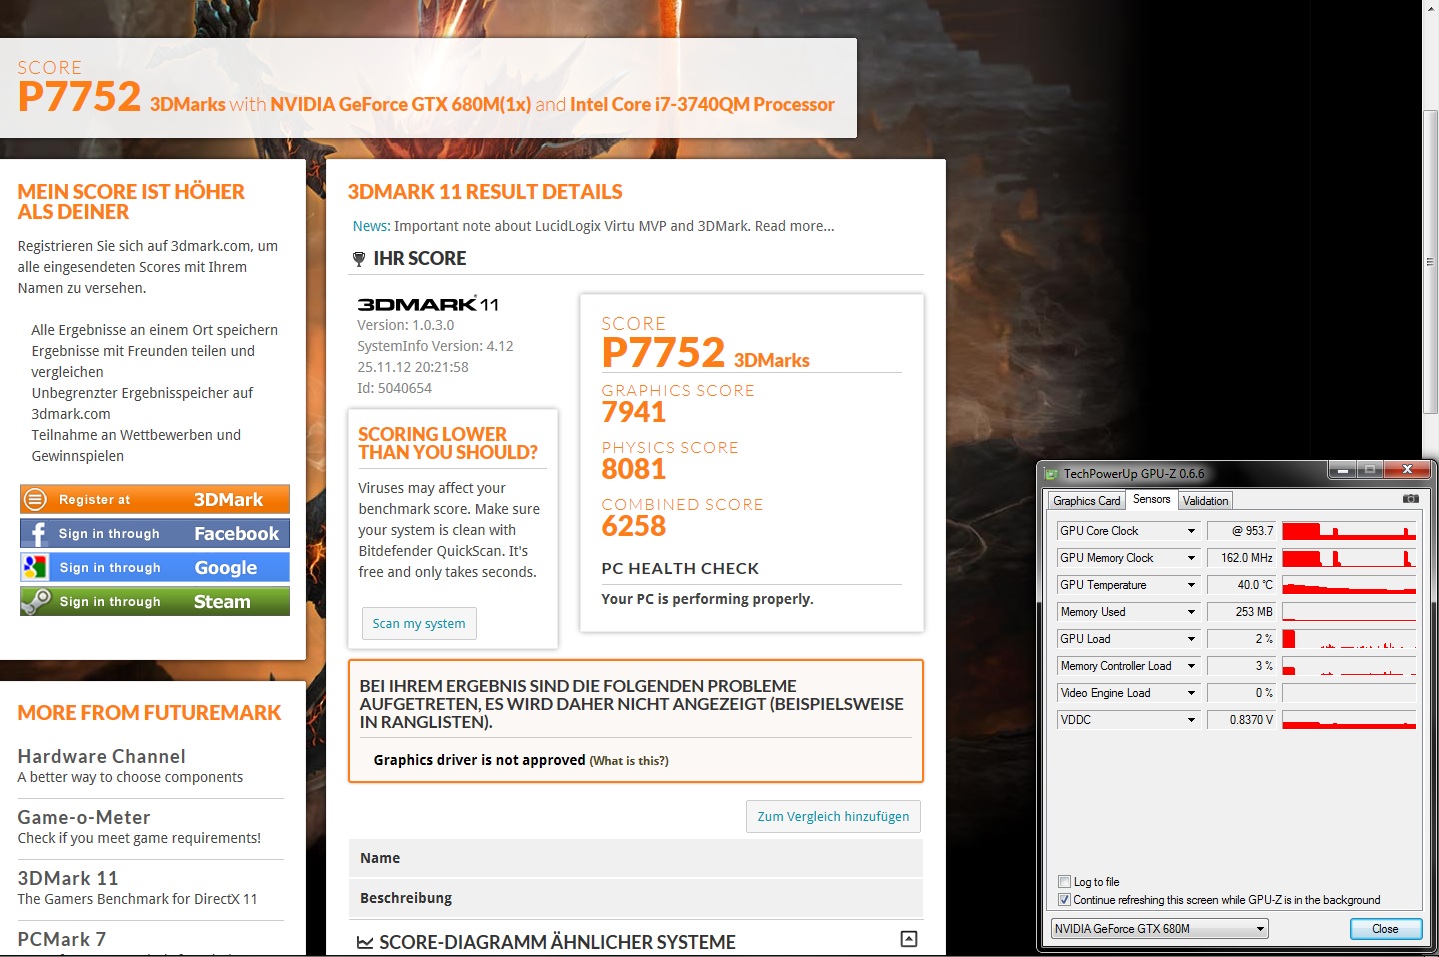
Task: Open the Hardware Channel link
Action: [x=102, y=756]
